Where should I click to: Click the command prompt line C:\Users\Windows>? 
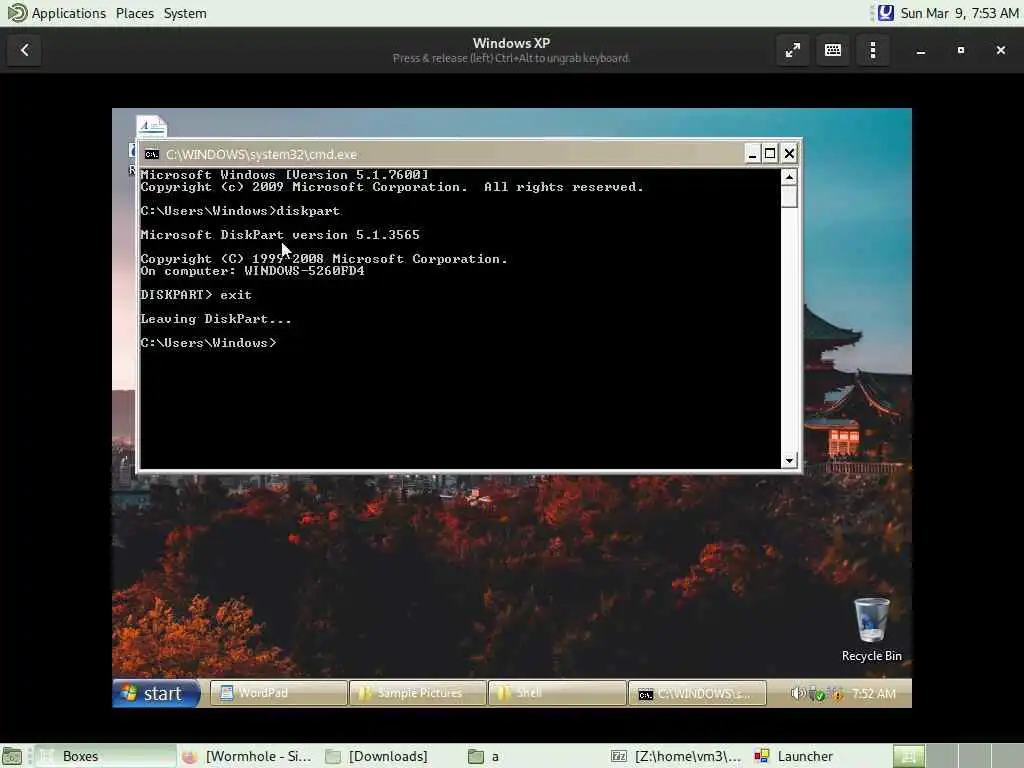pos(208,343)
